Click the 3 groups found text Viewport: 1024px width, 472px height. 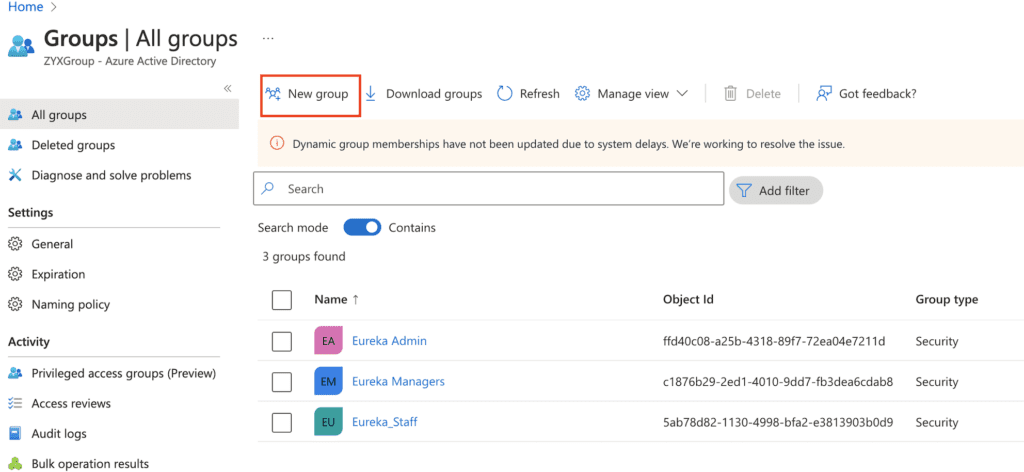[x=304, y=257]
